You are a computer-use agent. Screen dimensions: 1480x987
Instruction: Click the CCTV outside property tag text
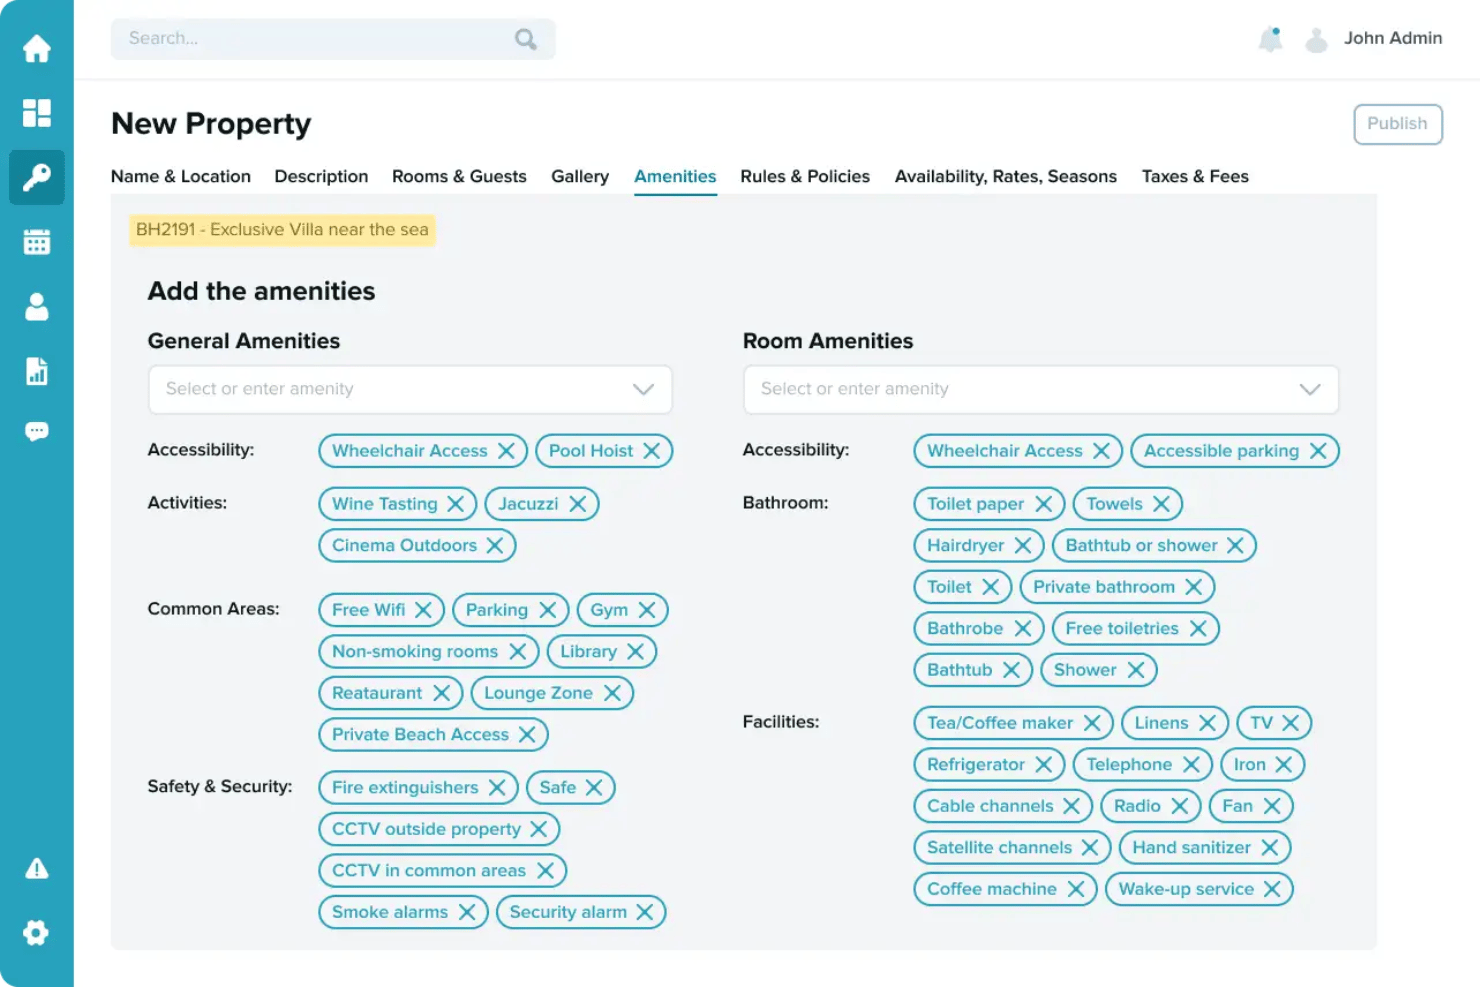[426, 829]
